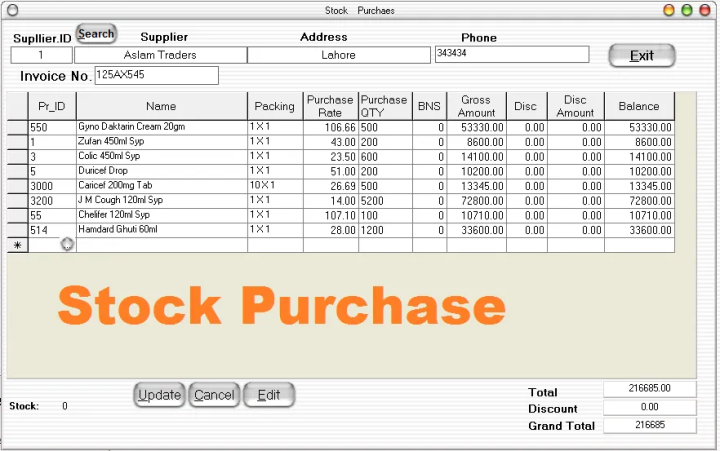Click the packing cell 10X1
The height and width of the screenshot is (451, 720).
pos(275,186)
